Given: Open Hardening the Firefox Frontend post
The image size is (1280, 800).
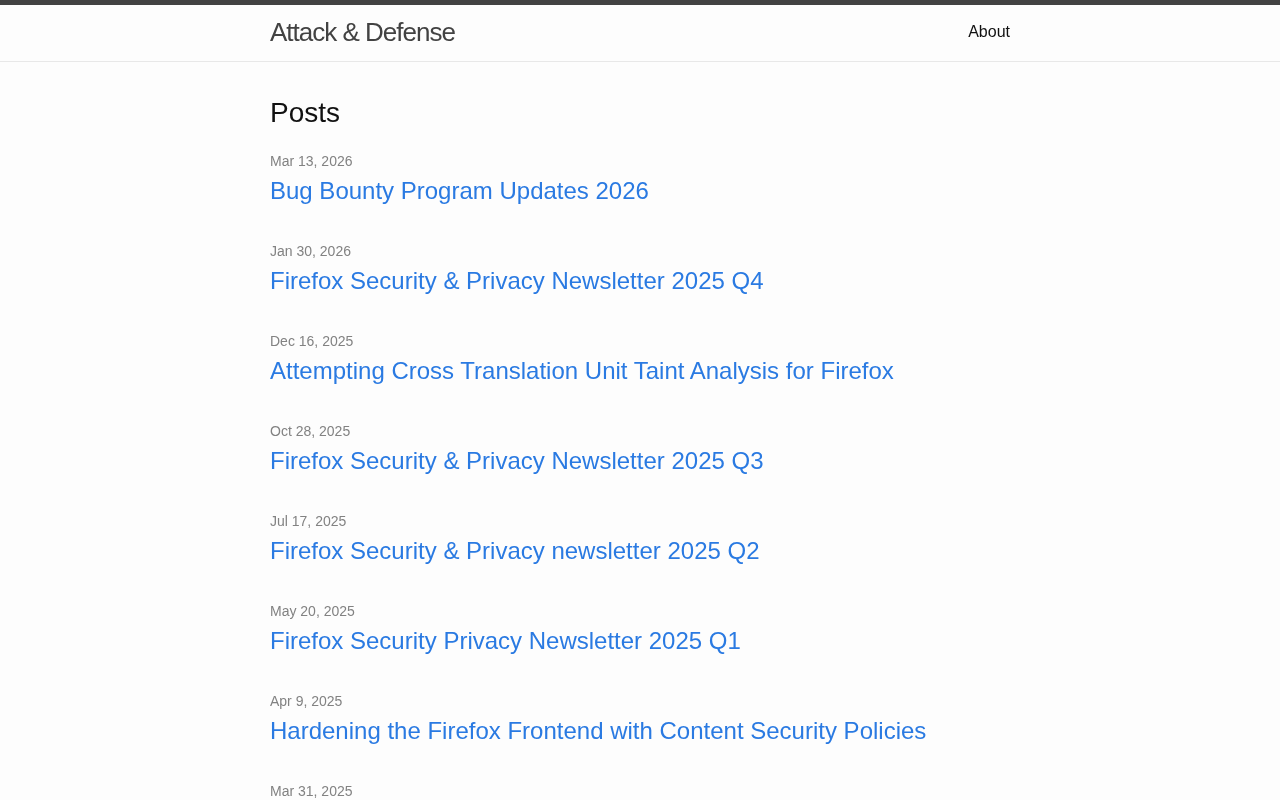Looking at the screenshot, I should (597, 731).
